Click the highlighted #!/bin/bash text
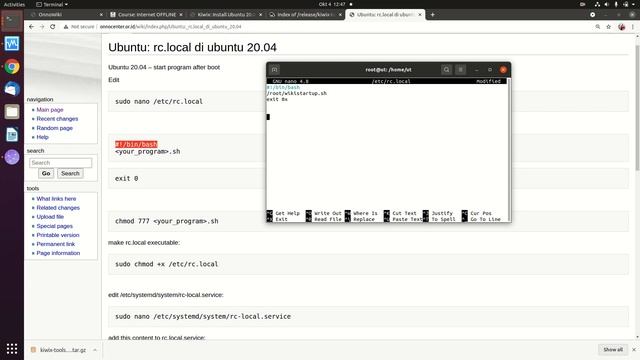Image resolution: width=640 pixels, height=360 pixels. coord(136,144)
